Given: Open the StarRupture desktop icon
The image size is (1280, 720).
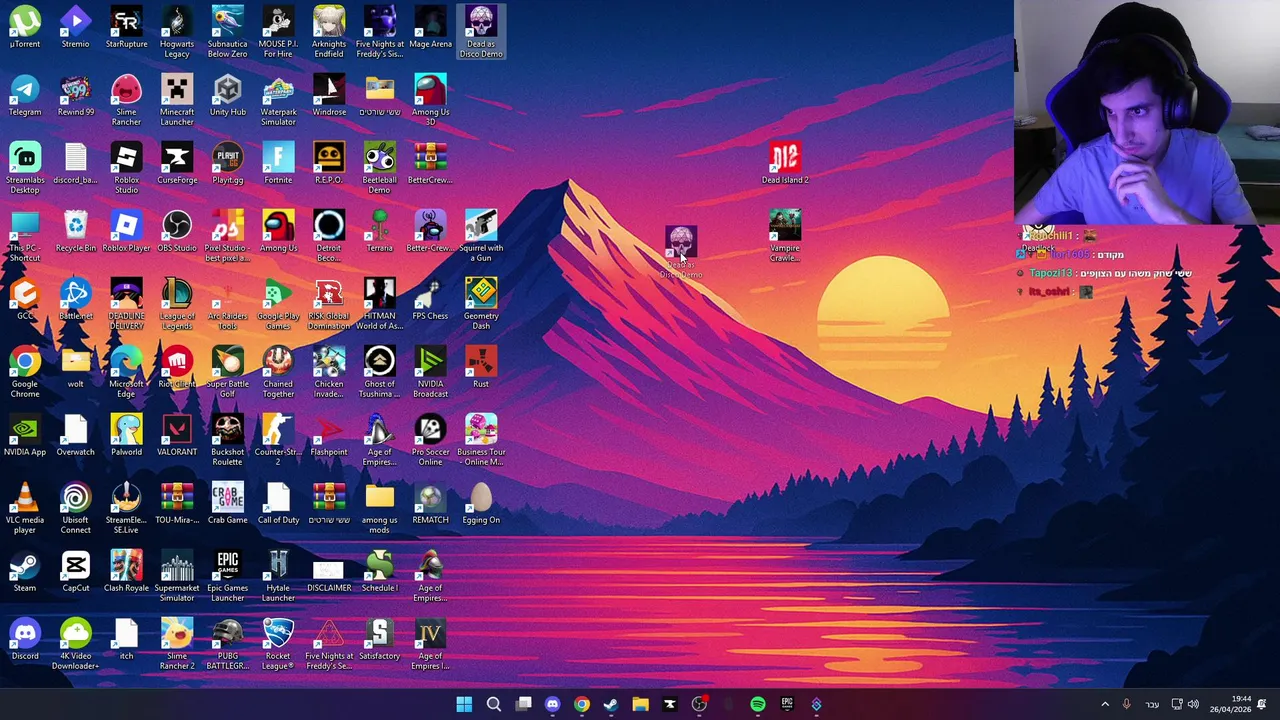Looking at the screenshot, I should point(126,28).
